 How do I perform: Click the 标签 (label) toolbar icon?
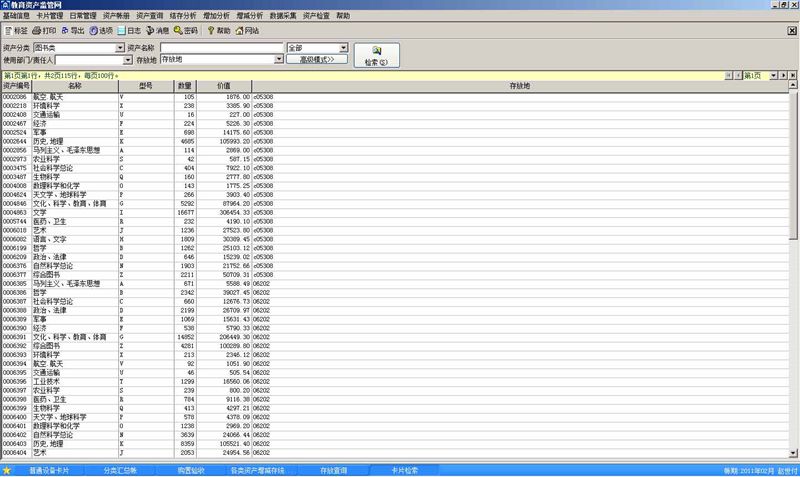coord(16,31)
